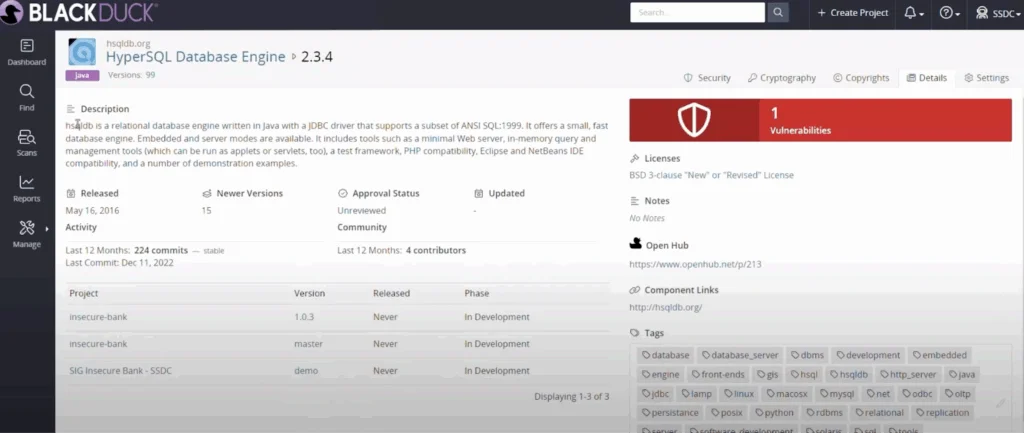
Task: Open the Find sidebar icon
Action: click(27, 98)
